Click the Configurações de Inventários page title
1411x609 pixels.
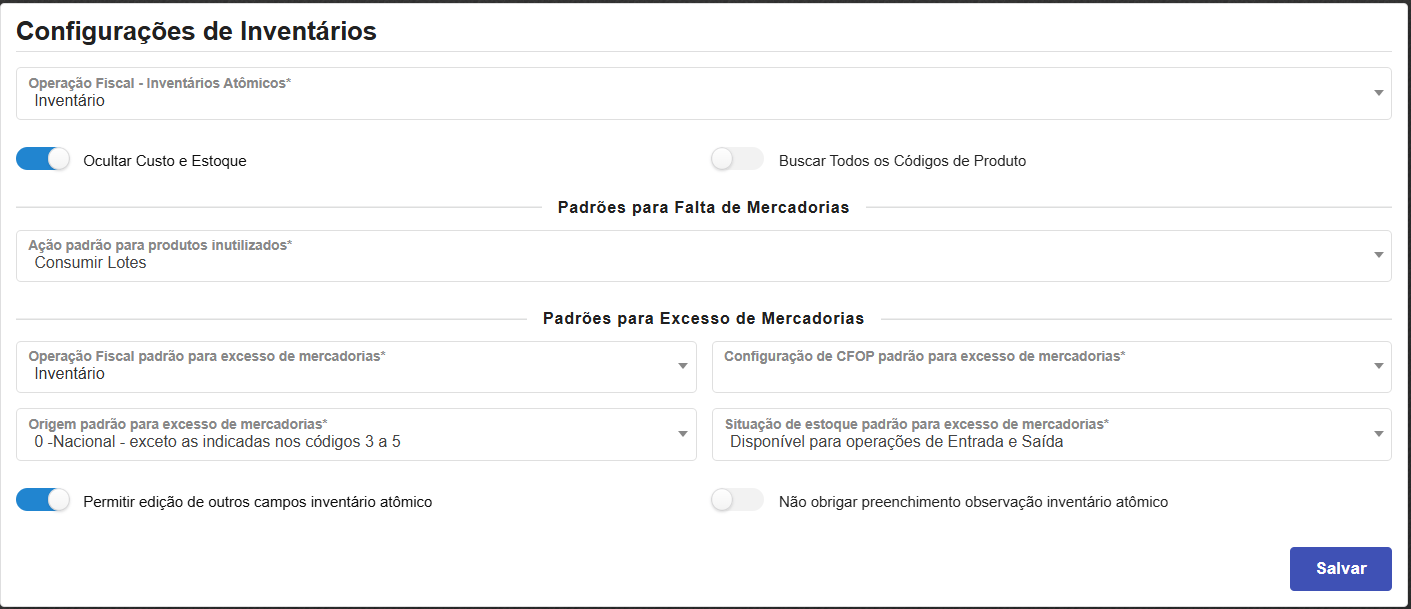tap(196, 31)
